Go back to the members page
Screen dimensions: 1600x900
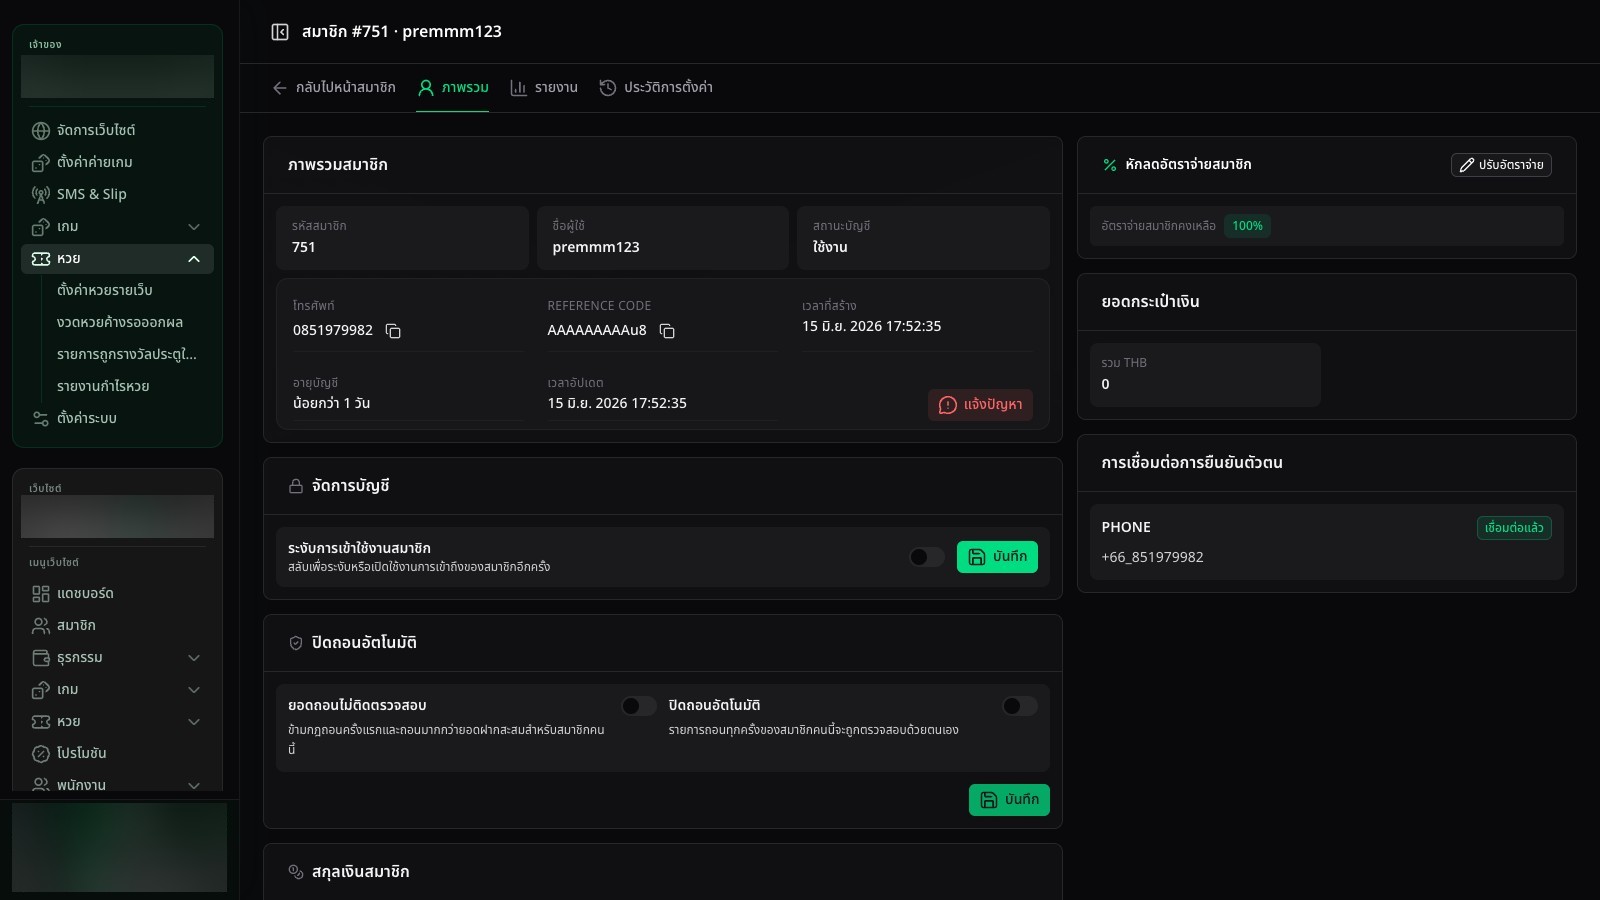pyautogui.click(x=334, y=88)
